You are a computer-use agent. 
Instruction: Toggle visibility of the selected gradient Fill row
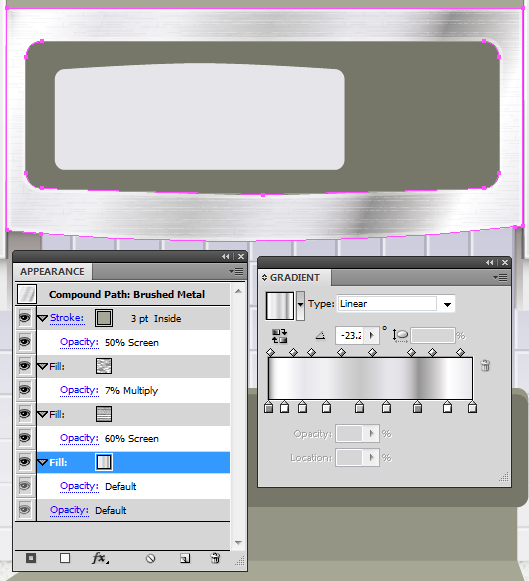[x=24, y=462]
